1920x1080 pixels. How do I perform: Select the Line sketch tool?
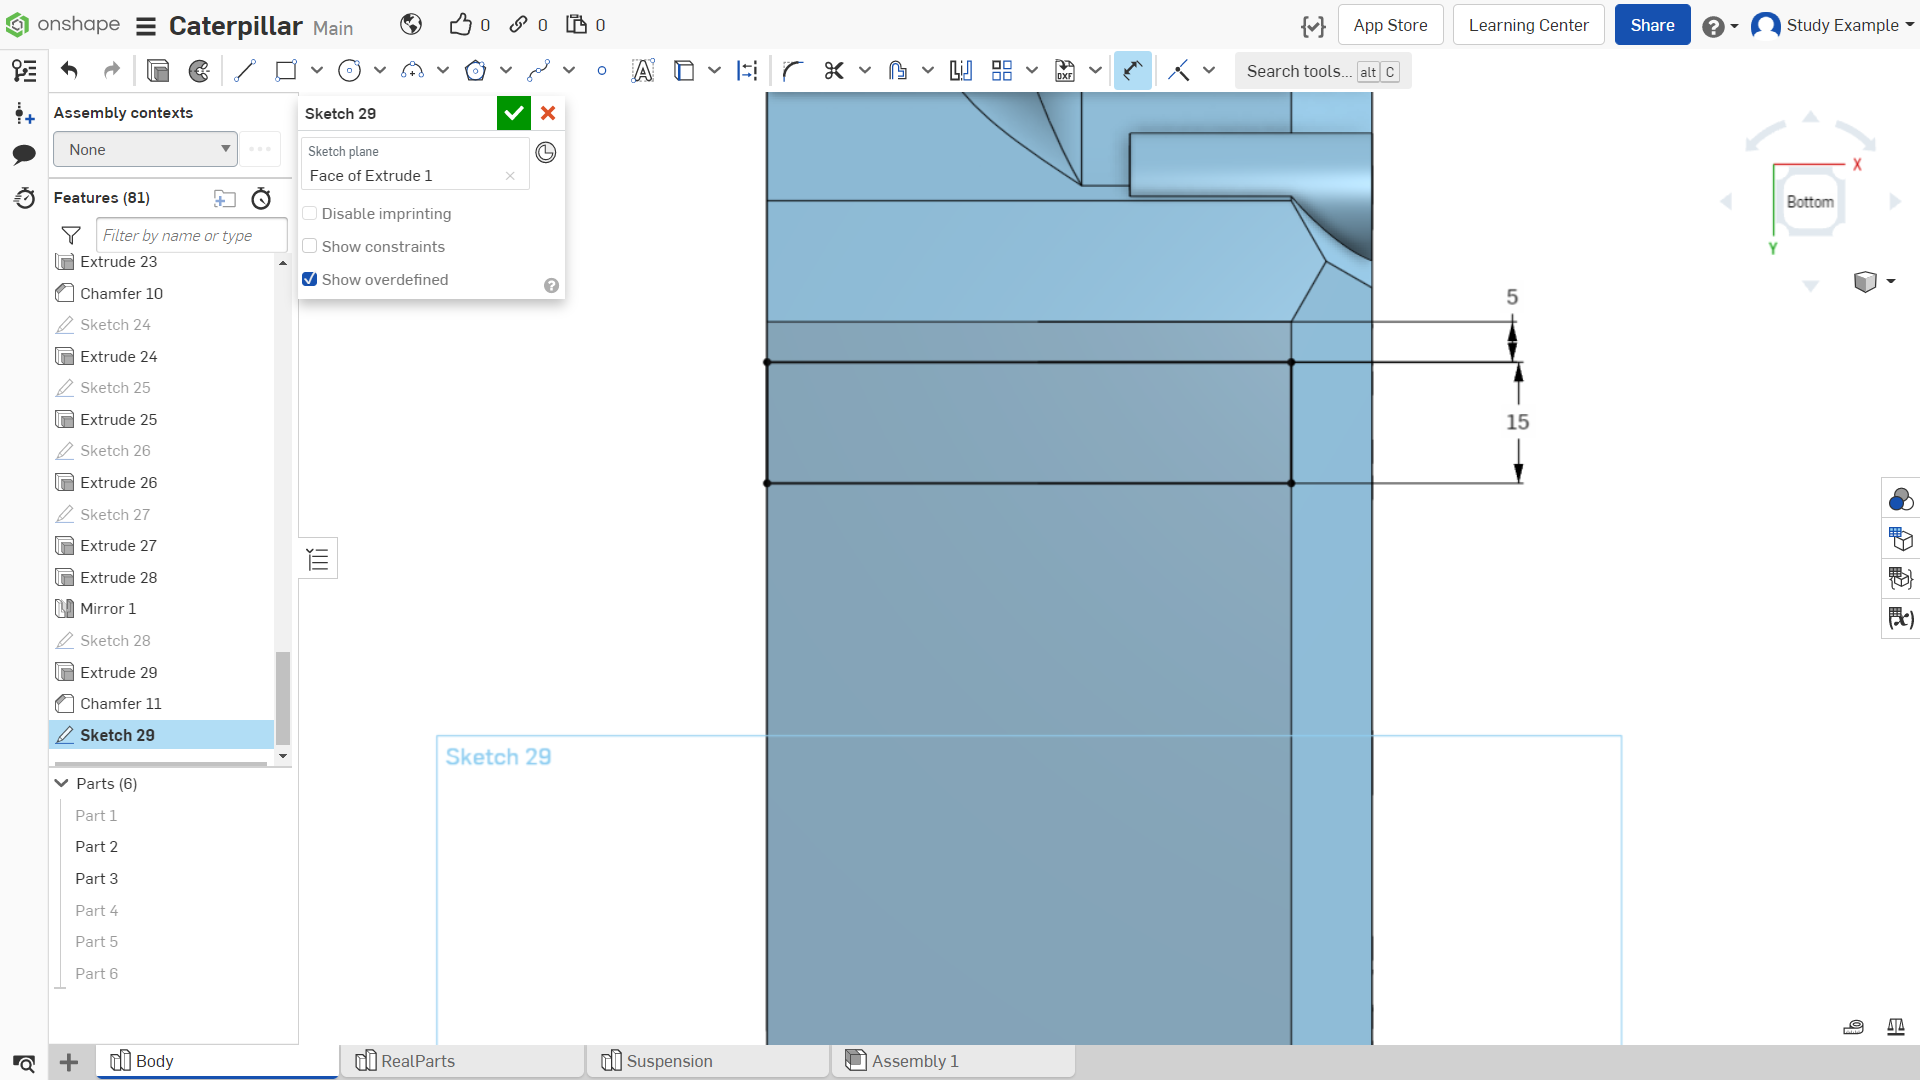[x=244, y=71]
